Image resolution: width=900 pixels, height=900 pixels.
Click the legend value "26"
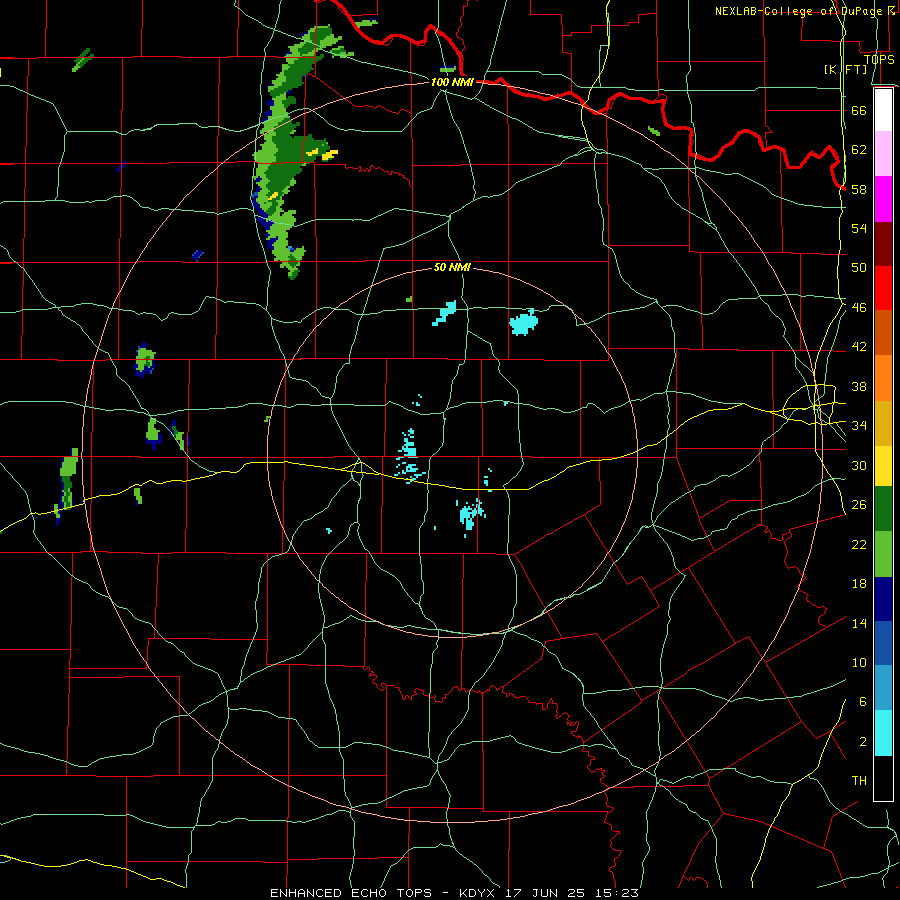pyautogui.click(x=859, y=505)
